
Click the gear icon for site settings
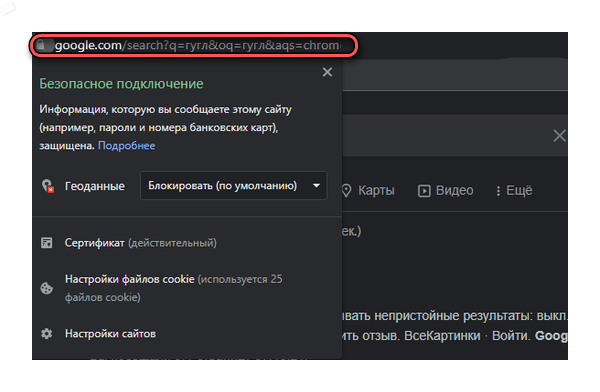[x=47, y=333]
